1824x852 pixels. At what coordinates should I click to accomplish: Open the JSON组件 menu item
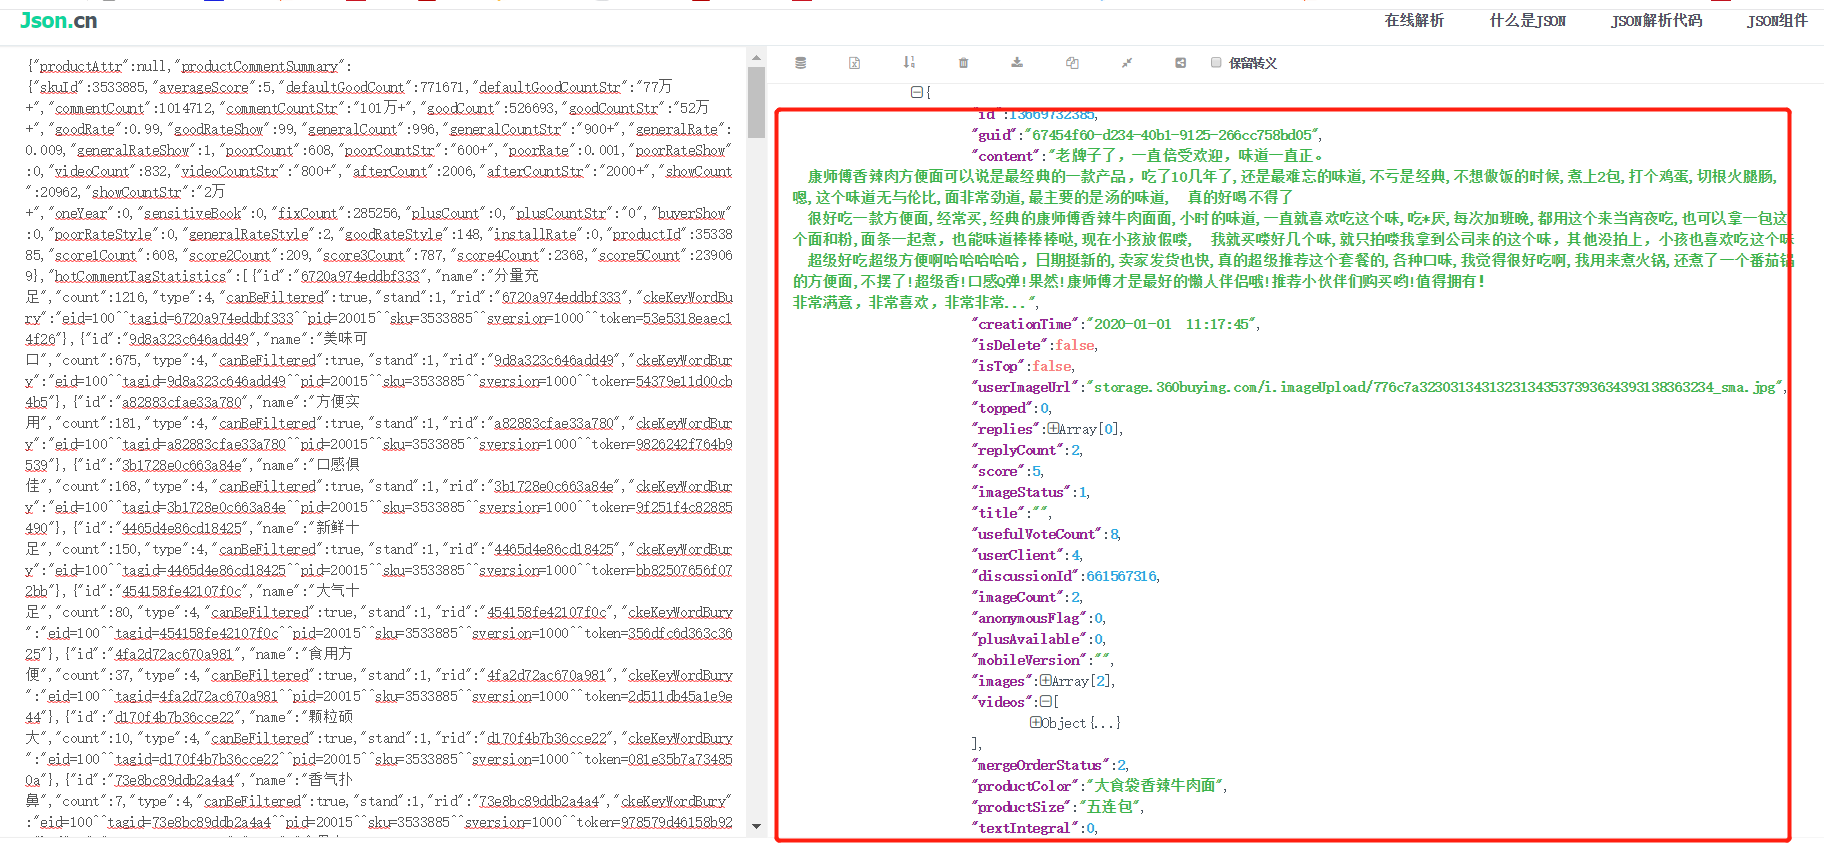1777,21
